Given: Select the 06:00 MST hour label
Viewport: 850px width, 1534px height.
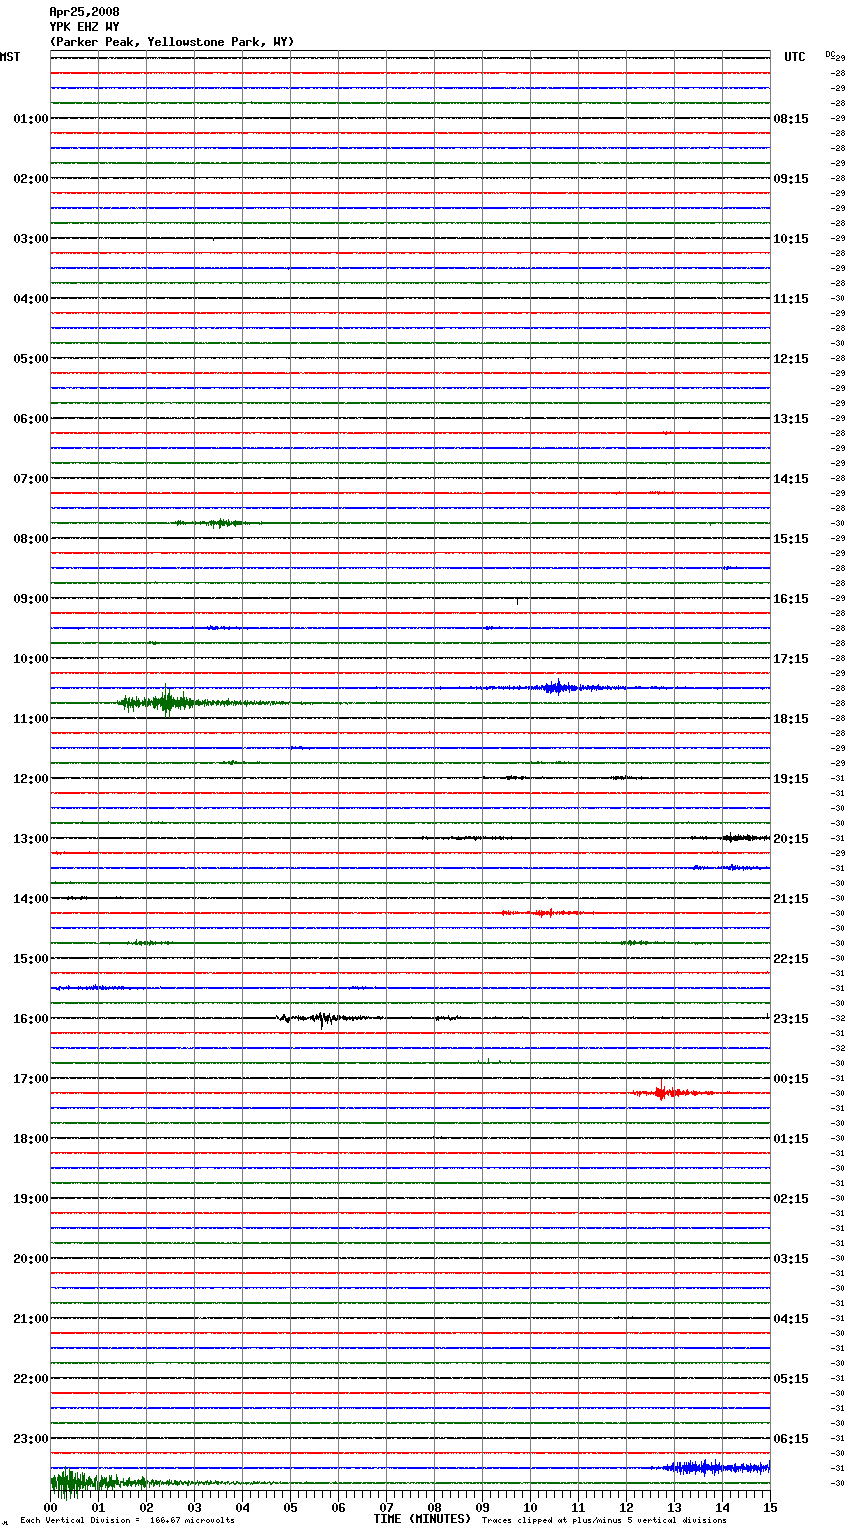Looking at the screenshot, I should [x=31, y=419].
